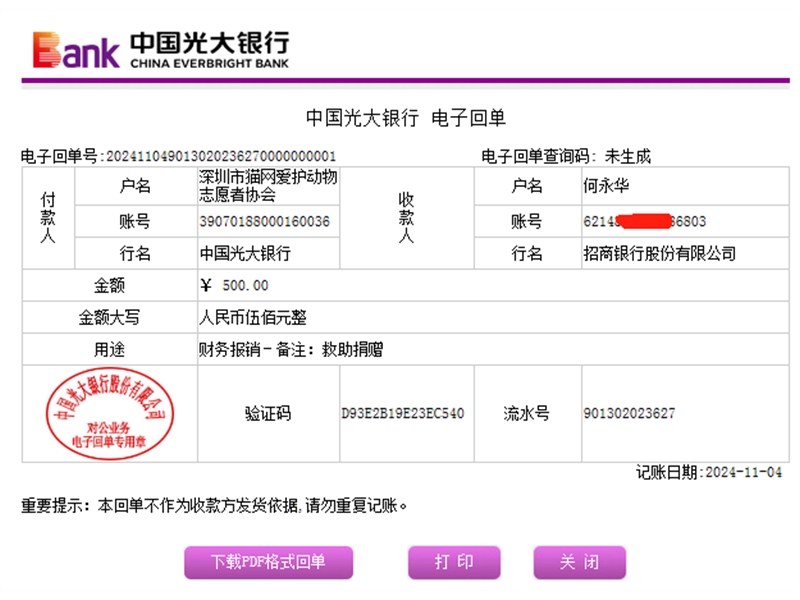Select the 电子回单号 receipt number

point(221,156)
